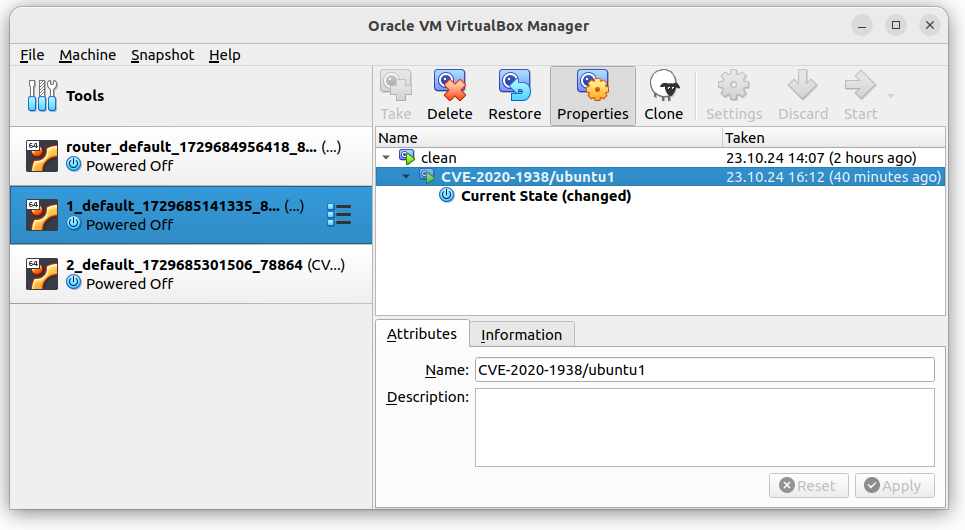Select the 2_default_1729685301506_78864 machine name

184,265
